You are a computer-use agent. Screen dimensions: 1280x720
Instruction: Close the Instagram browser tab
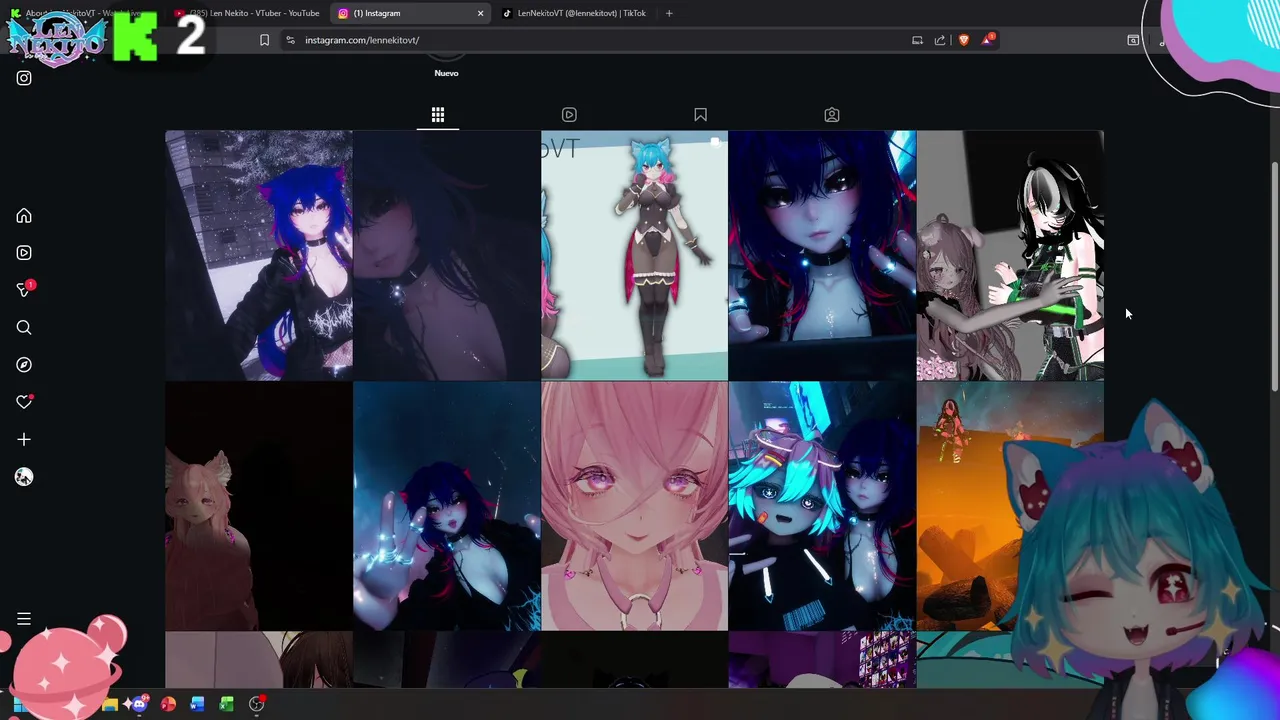(x=480, y=13)
